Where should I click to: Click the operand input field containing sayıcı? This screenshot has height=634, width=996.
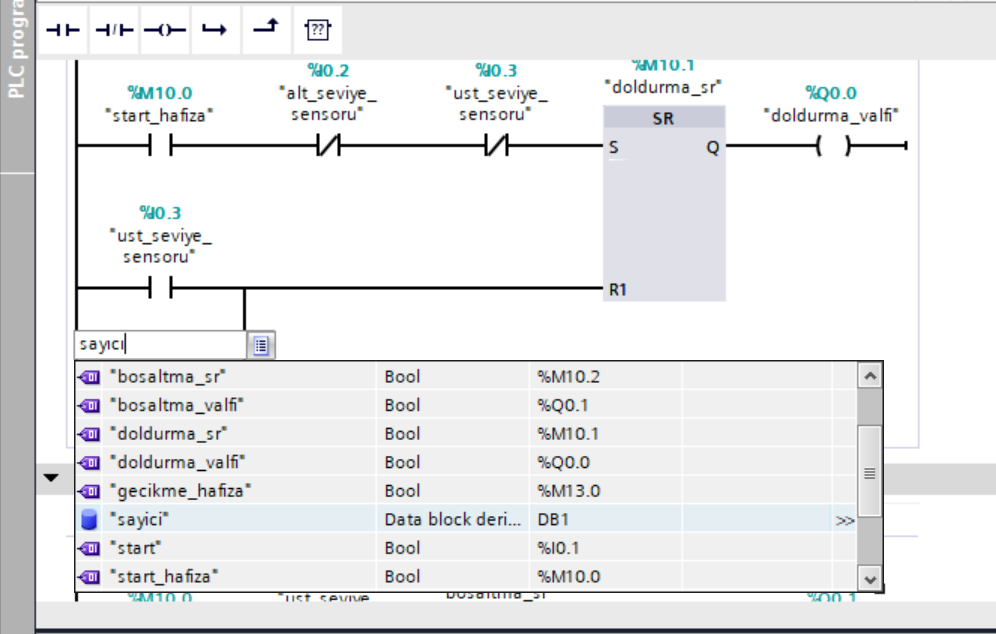point(161,344)
